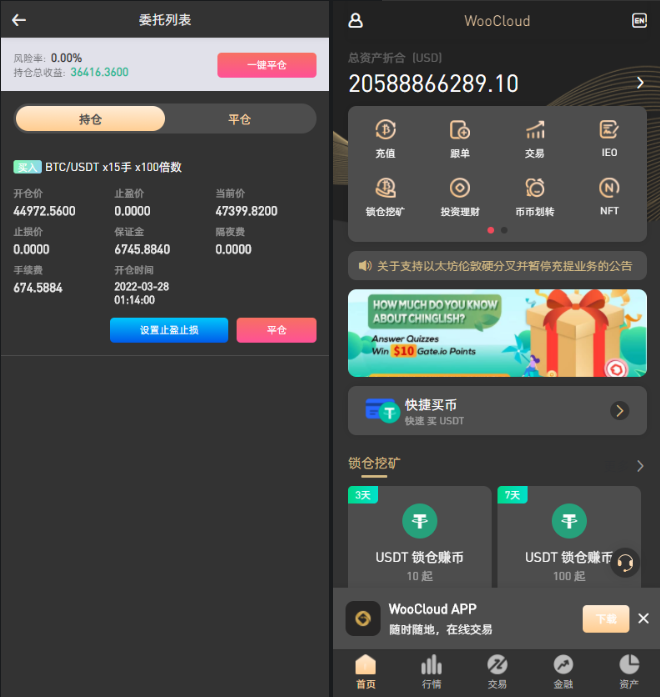Click the 当前价 value 47399.8200

tap(246, 211)
